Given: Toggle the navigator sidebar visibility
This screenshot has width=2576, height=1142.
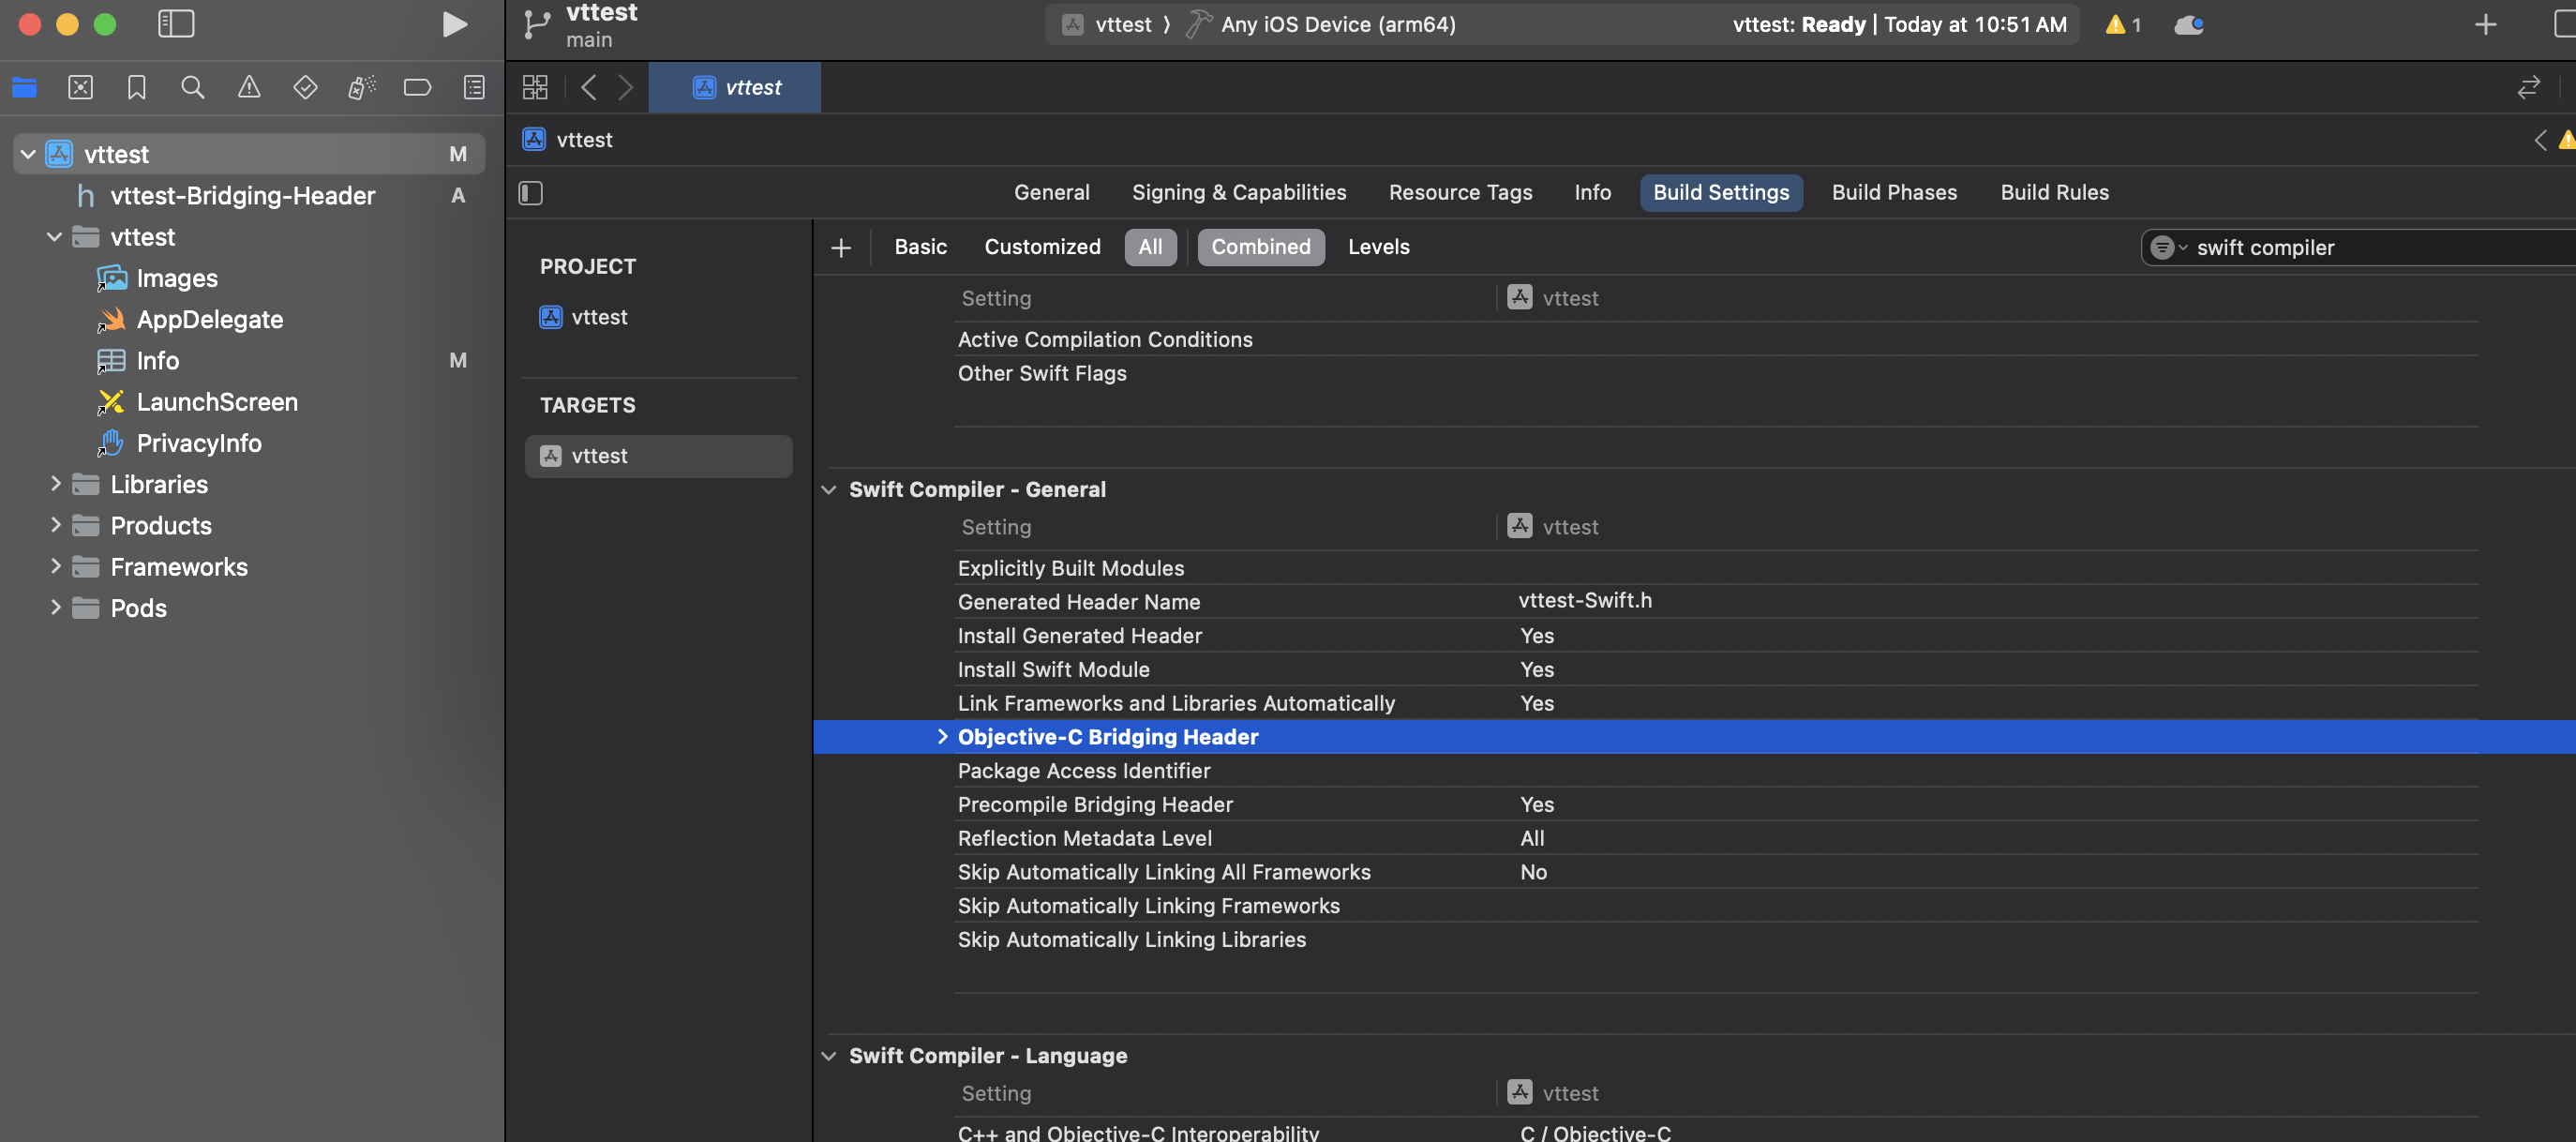Looking at the screenshot, I should 176,24.
